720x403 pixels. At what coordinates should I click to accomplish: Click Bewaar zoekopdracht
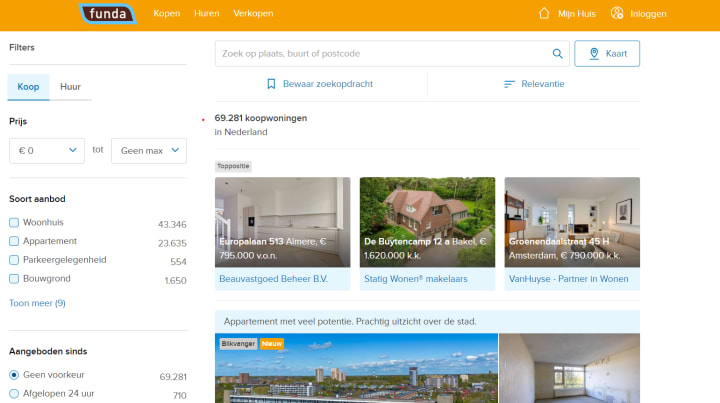coord(320,84)
